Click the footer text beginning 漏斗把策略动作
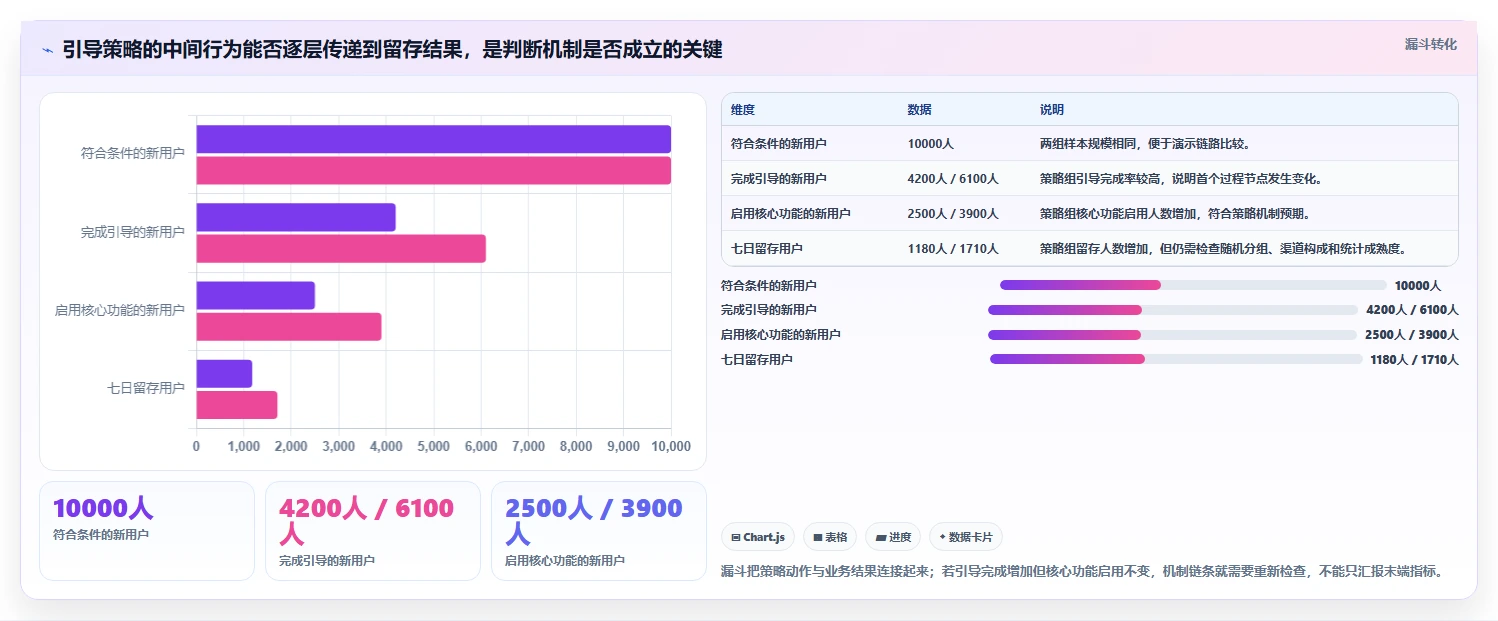The height and width of the screenshot is (621, 1498). [x=1083, y=571]
